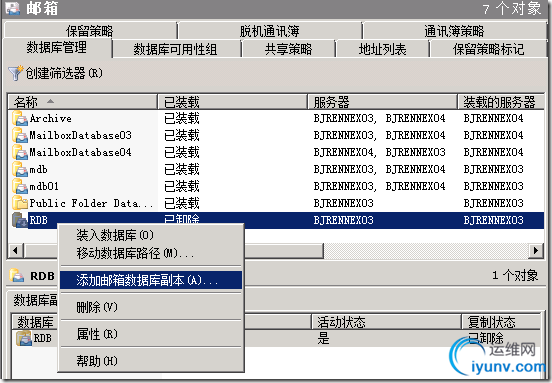This screenshot has height=383, width=552.
Task: Choose 删除(V) from context menu
Action: click(151, 307)
